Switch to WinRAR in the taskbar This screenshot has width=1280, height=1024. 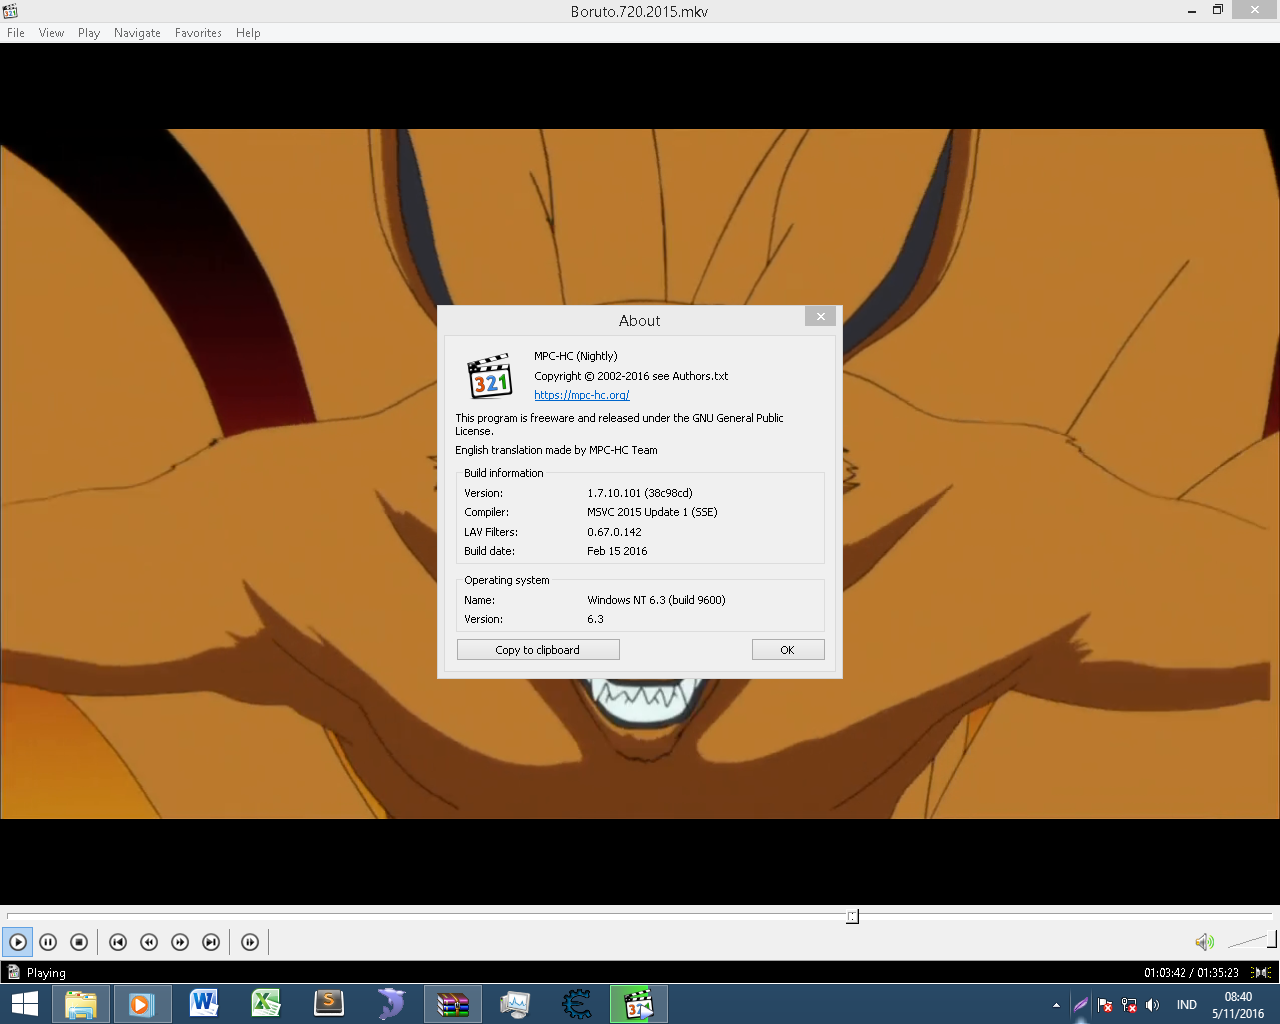pyautogui.click(x=453, y=1004)
